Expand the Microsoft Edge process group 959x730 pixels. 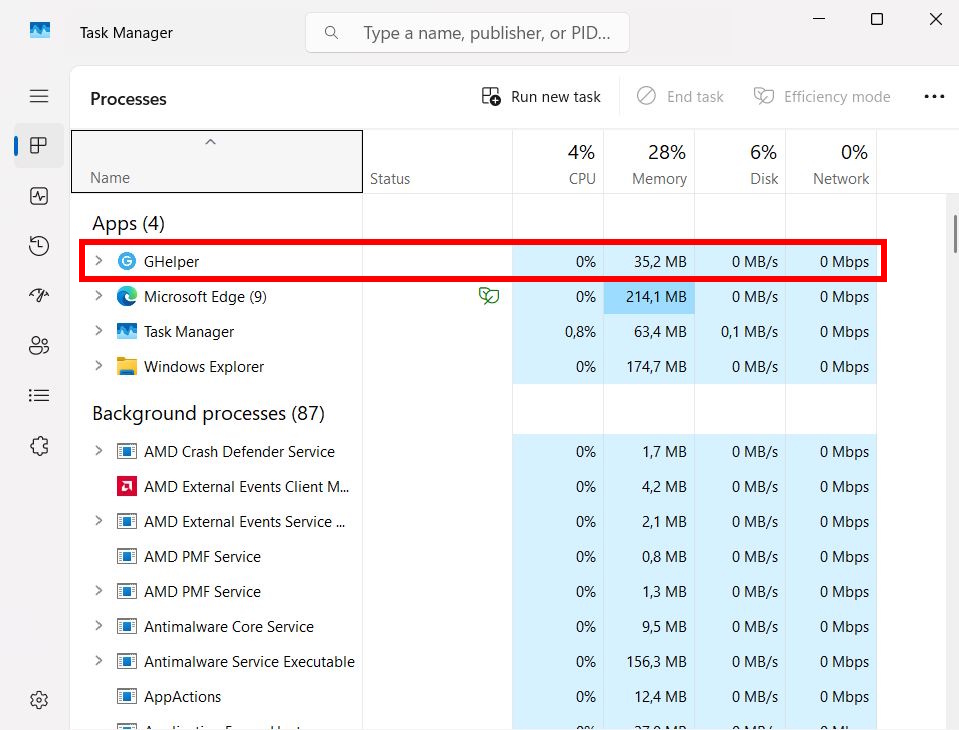pyautogui.click(x=98, y=296)
